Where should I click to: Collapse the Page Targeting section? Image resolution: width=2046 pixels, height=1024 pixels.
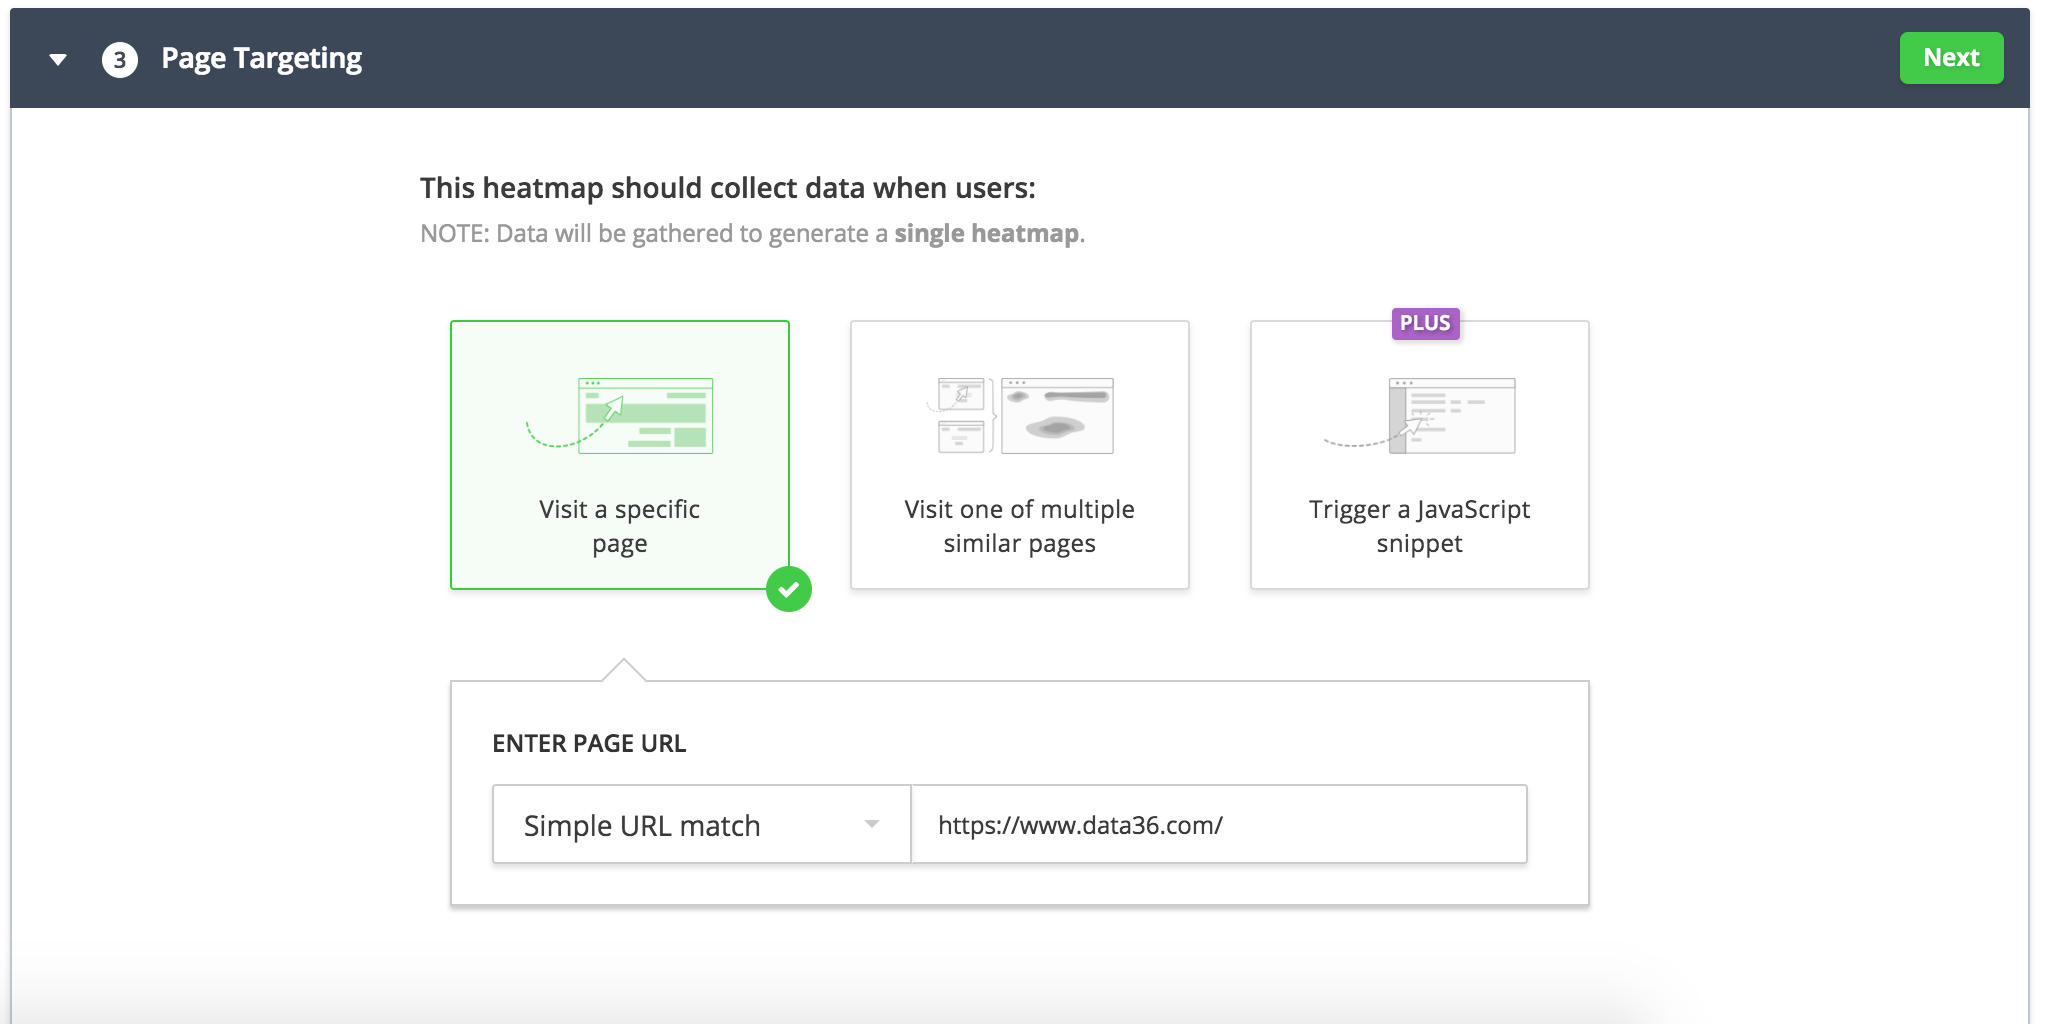[x=57, y=58]
